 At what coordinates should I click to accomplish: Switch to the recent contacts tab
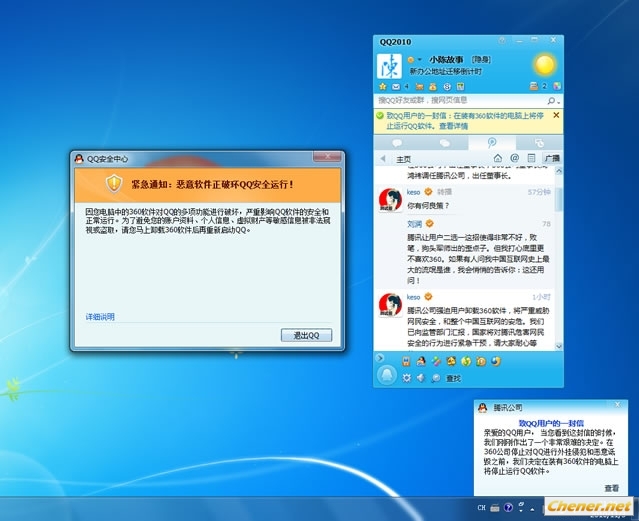pyautogui.click(x=540, y=143)
